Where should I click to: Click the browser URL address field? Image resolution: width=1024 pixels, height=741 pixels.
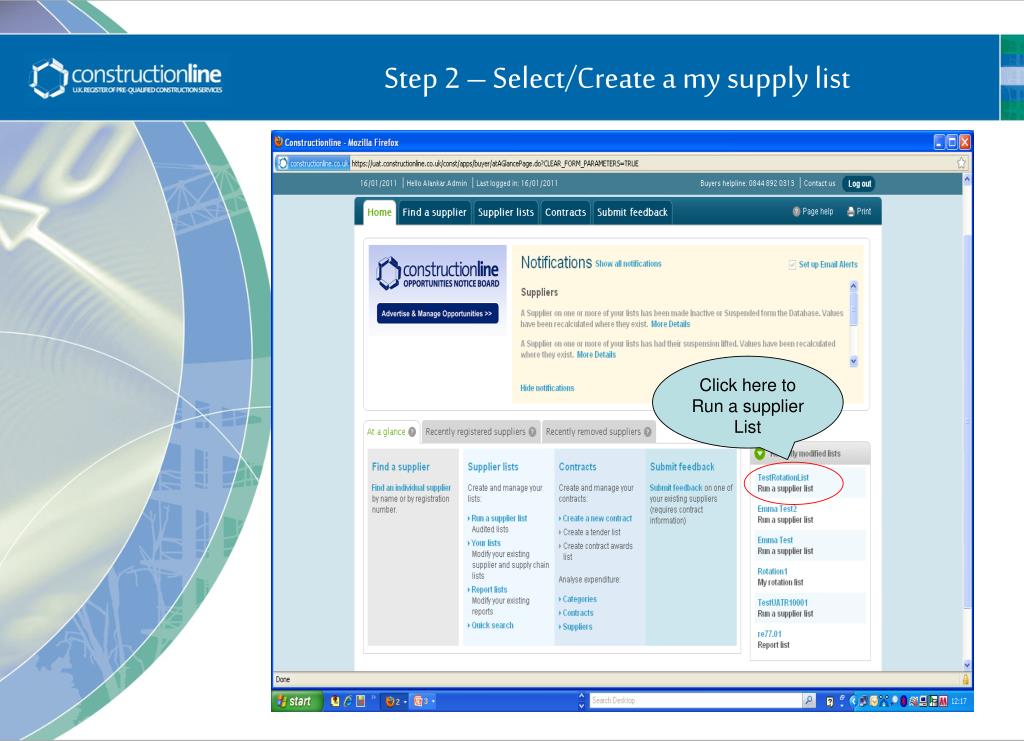[x=652, y=163]
